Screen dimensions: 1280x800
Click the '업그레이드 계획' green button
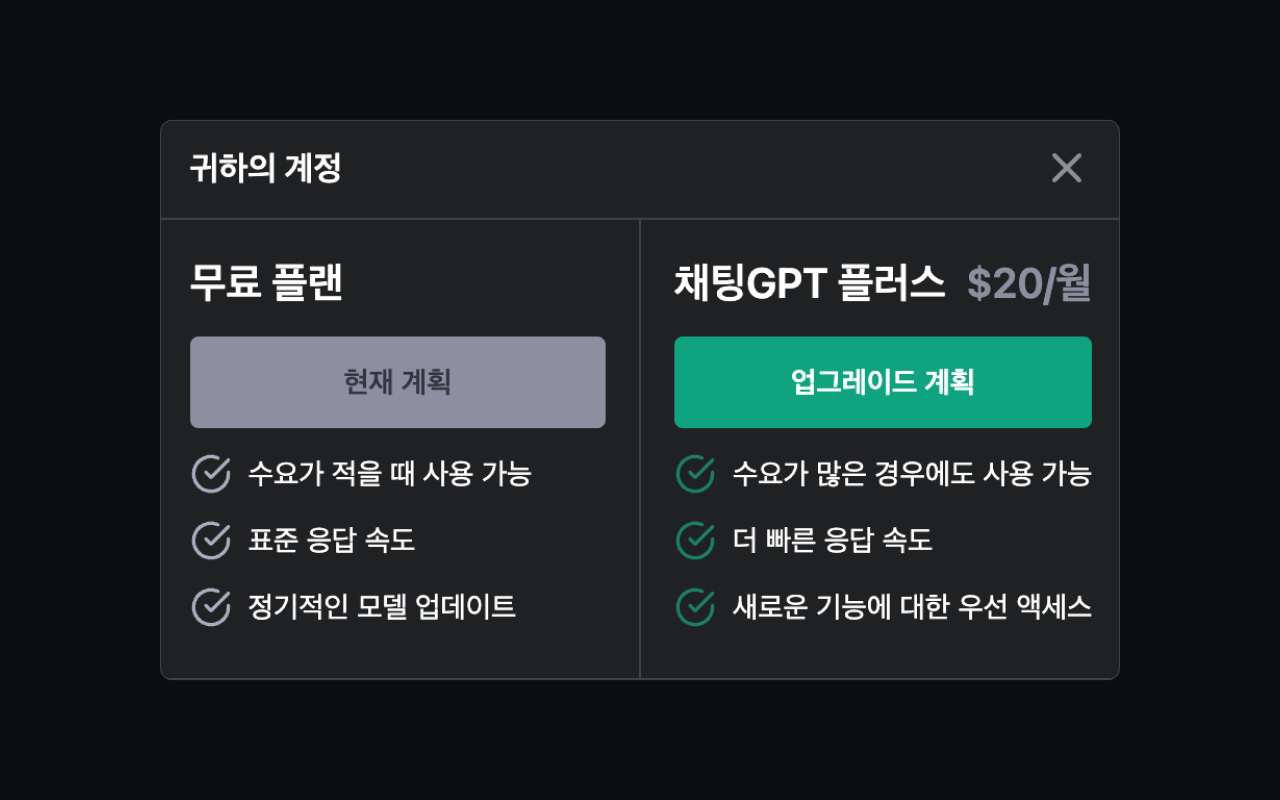click(883, 382)
